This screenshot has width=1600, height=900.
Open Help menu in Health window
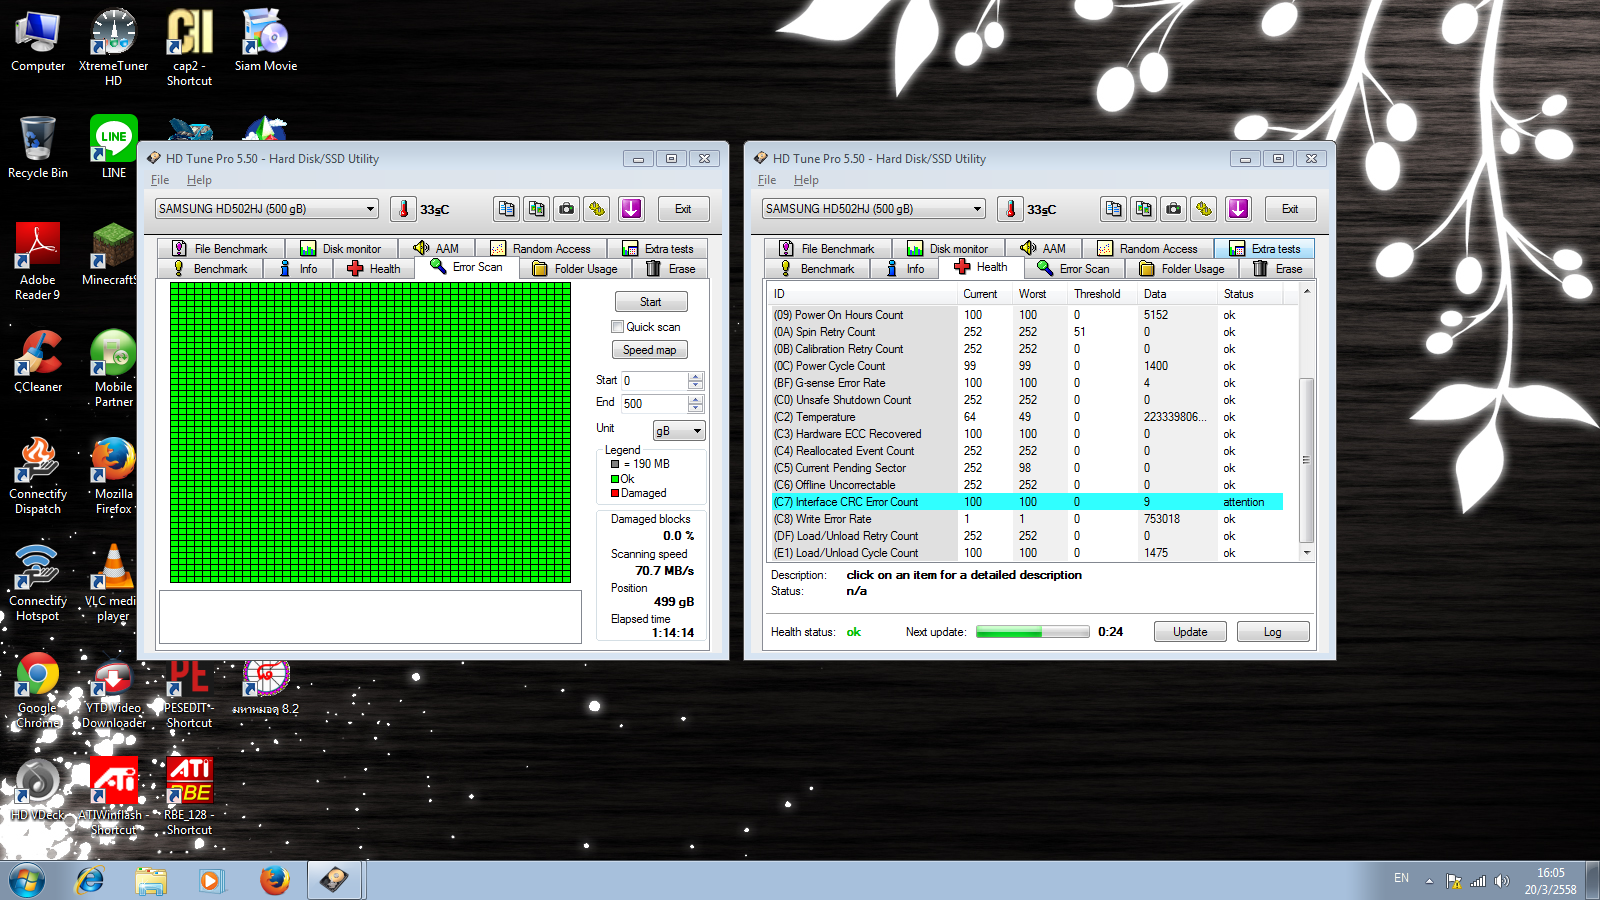point(806,180)
